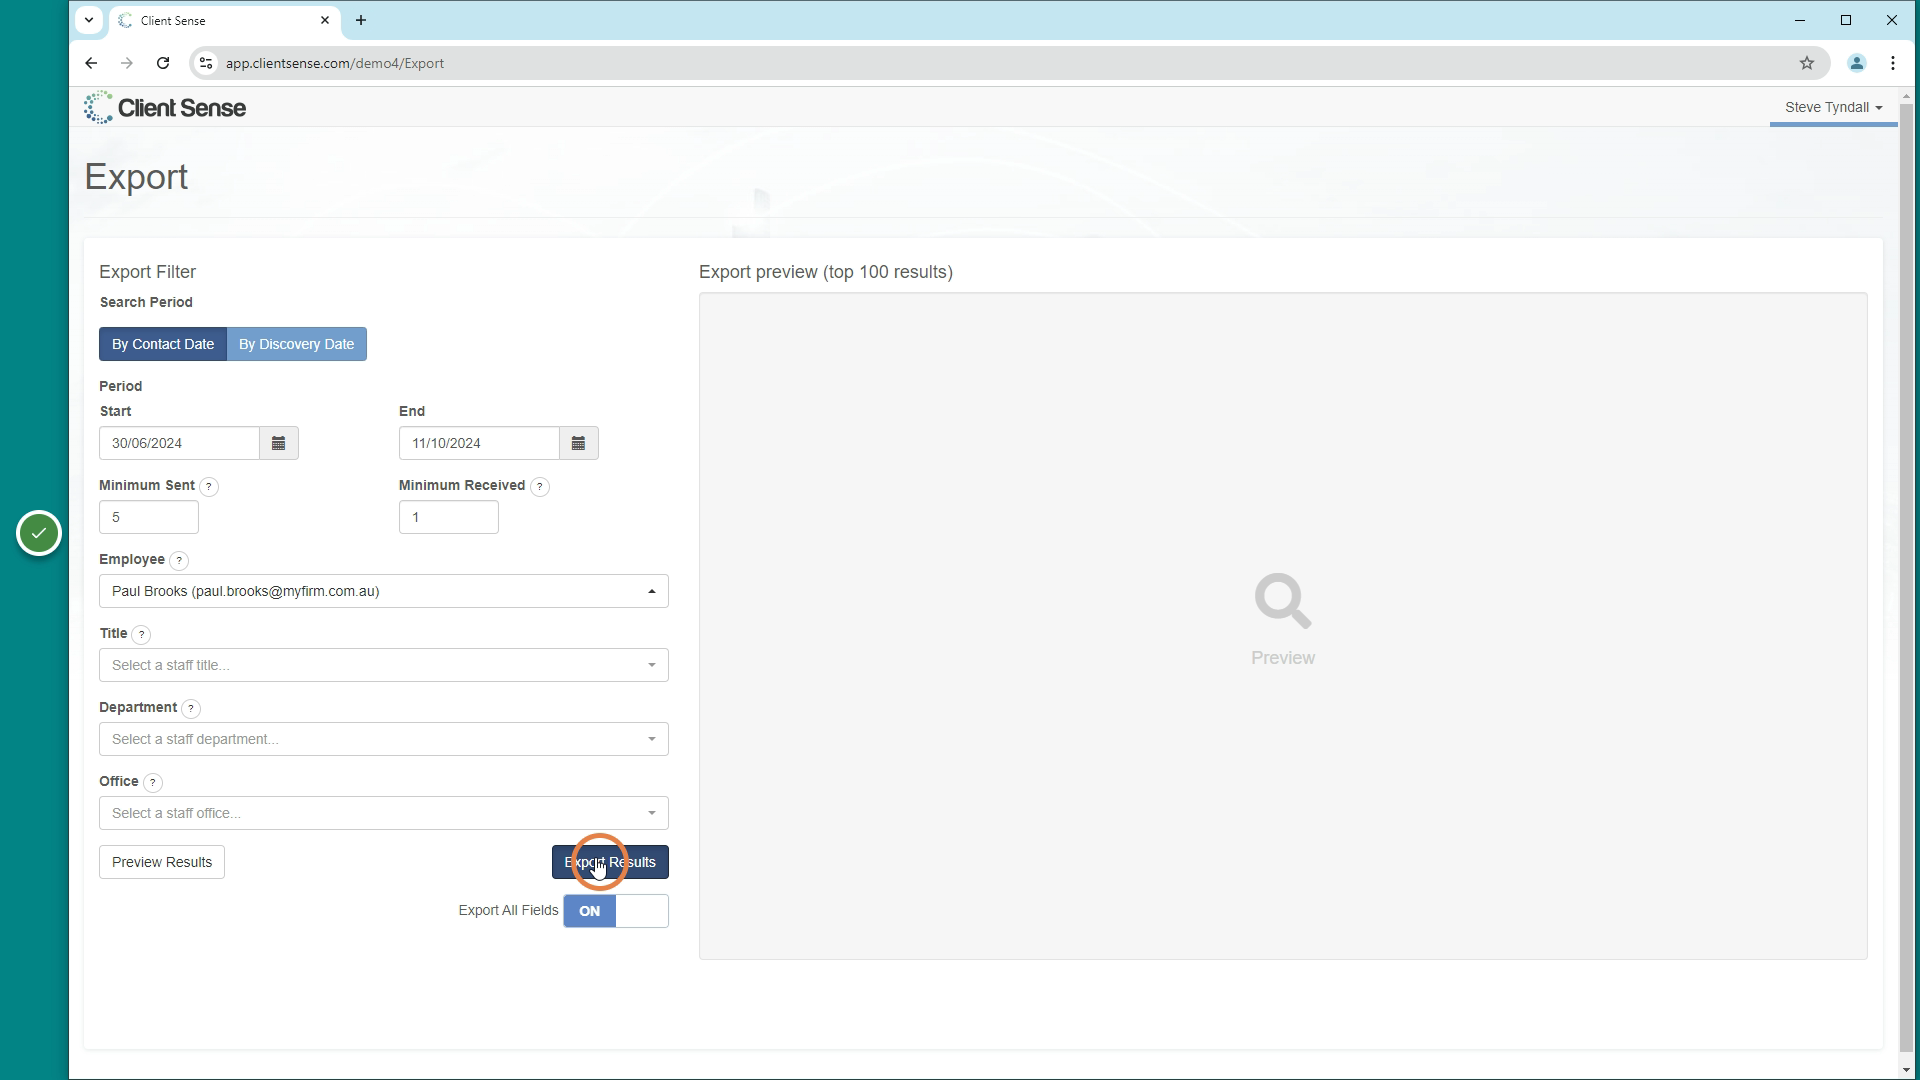The width and height of the screenshot is (1920, 1080).
Task: Click the Preview Results button
Action: pos(162,862)
